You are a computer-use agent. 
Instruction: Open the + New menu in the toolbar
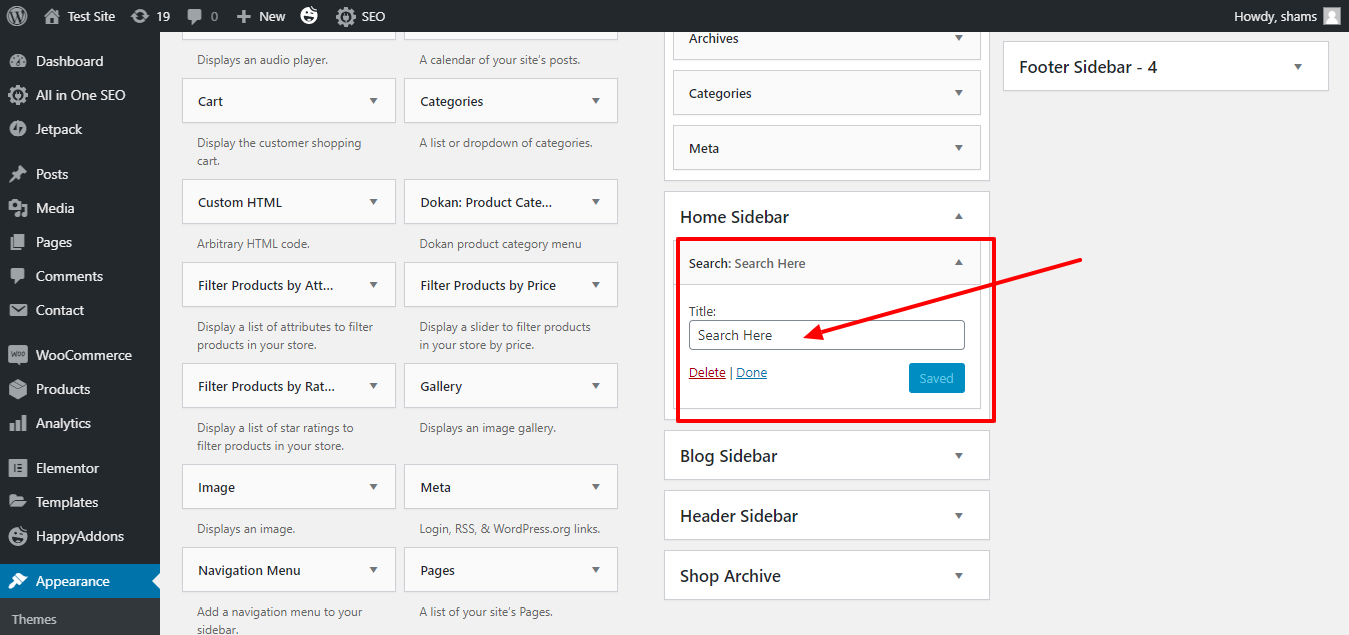tap(260, 16)
